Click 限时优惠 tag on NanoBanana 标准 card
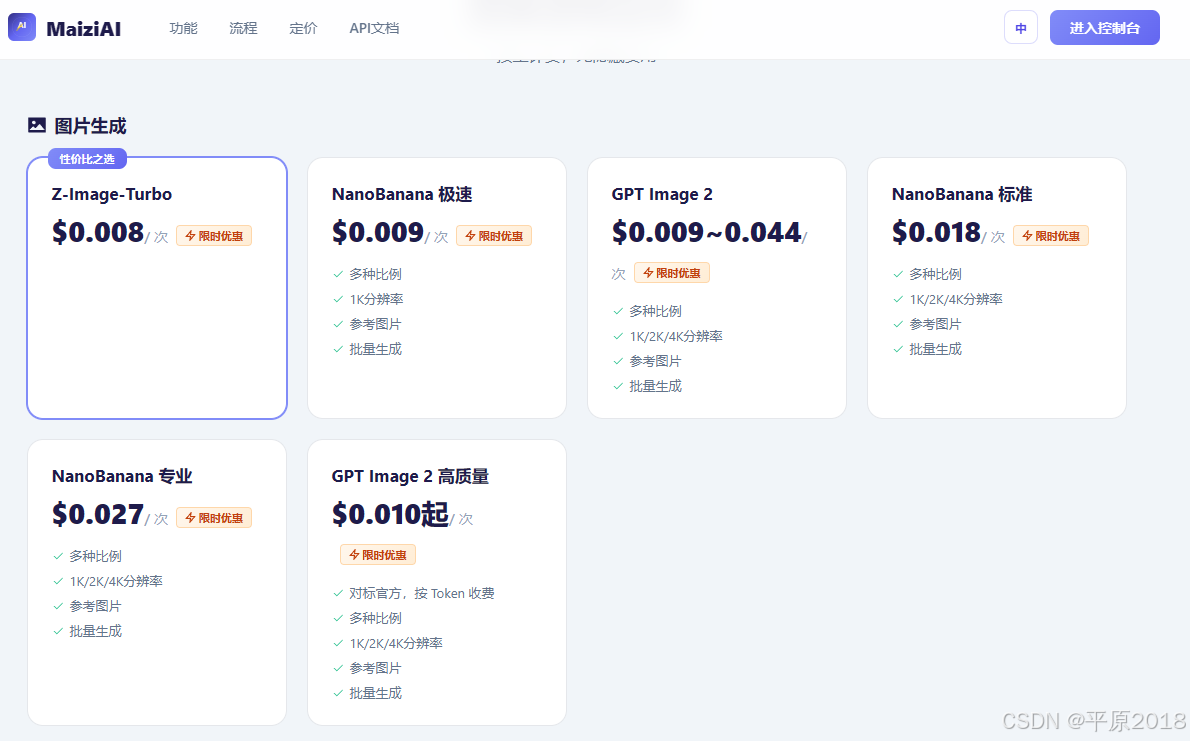This screenshot has width=1190, height=741. 1051,236
